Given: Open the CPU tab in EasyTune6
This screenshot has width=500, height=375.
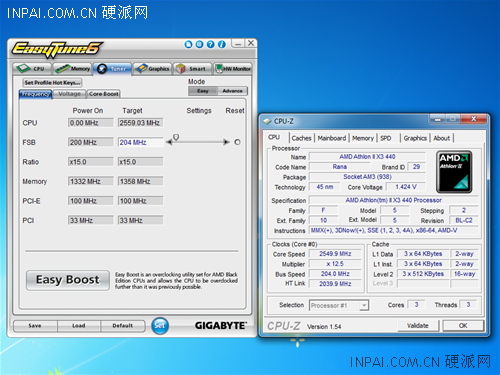Looking at the screenshot, I should [x=32, y=69].
